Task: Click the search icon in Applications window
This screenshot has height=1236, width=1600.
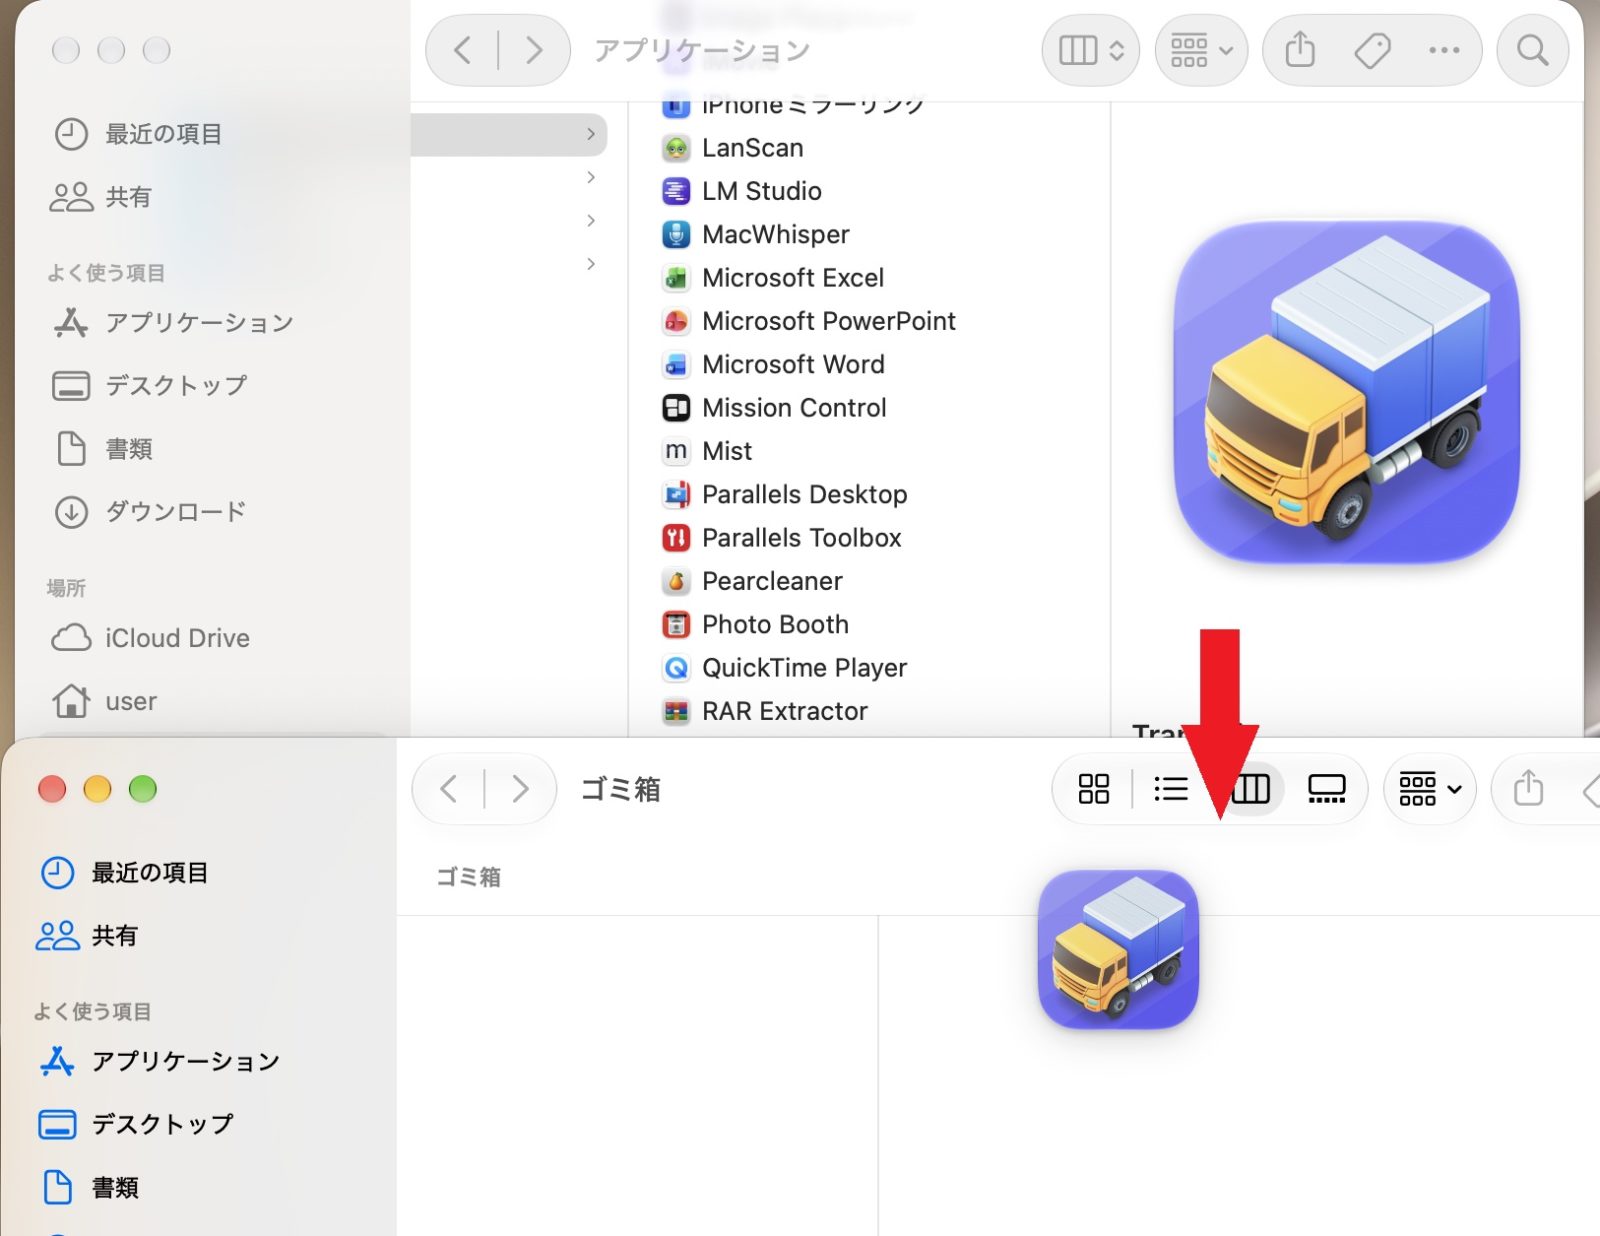Action: coord(1532,50)
